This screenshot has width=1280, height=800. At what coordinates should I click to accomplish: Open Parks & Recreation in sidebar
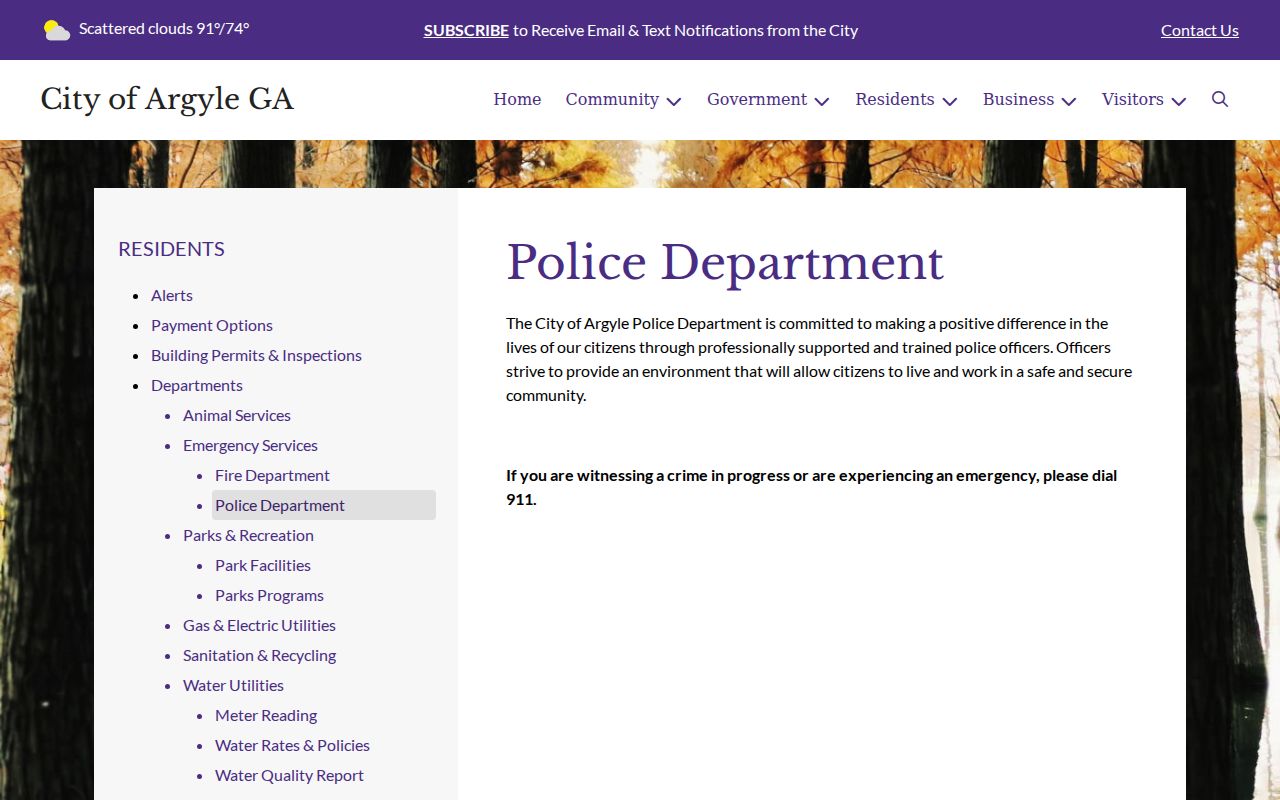pos(248,535)
